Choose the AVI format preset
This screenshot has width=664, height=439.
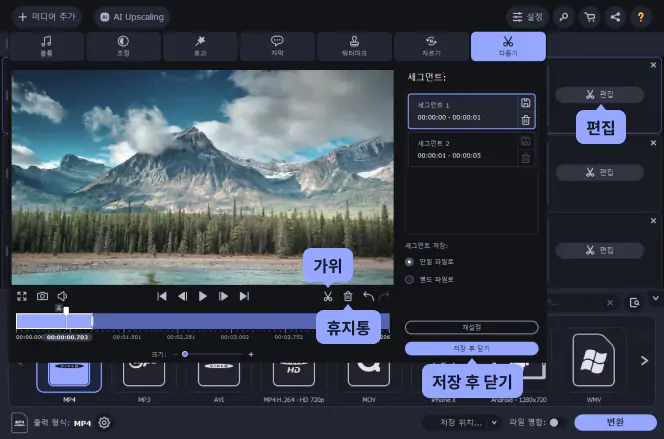(219, 378)
